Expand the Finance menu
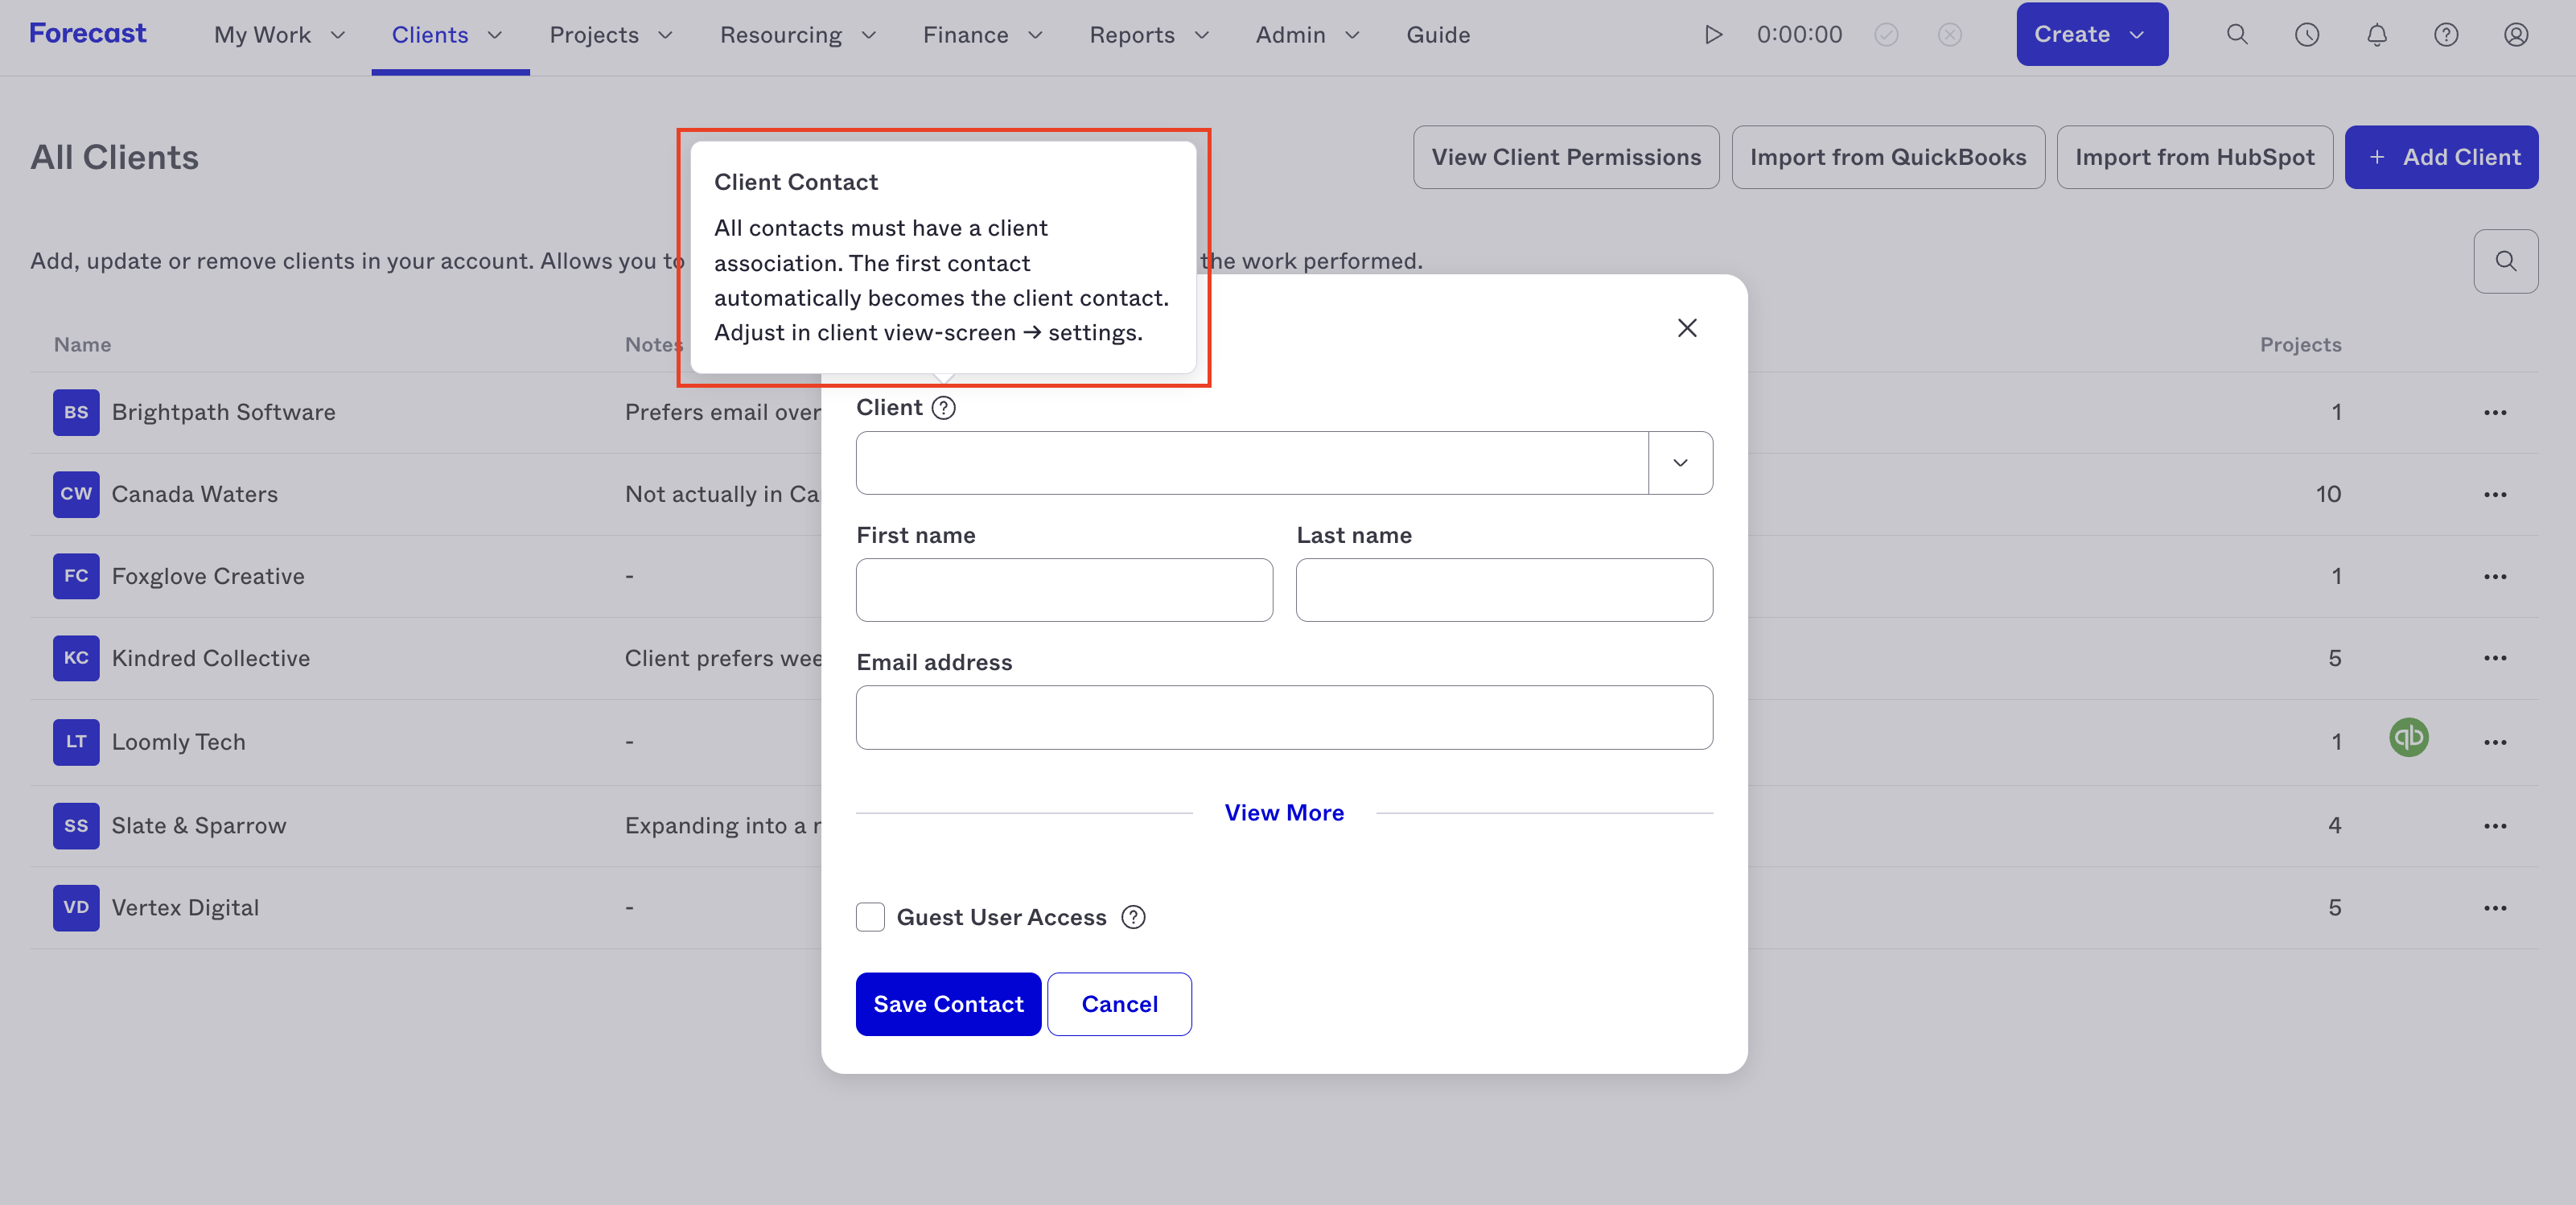The image size is (2576, 1205). [983, 35]
